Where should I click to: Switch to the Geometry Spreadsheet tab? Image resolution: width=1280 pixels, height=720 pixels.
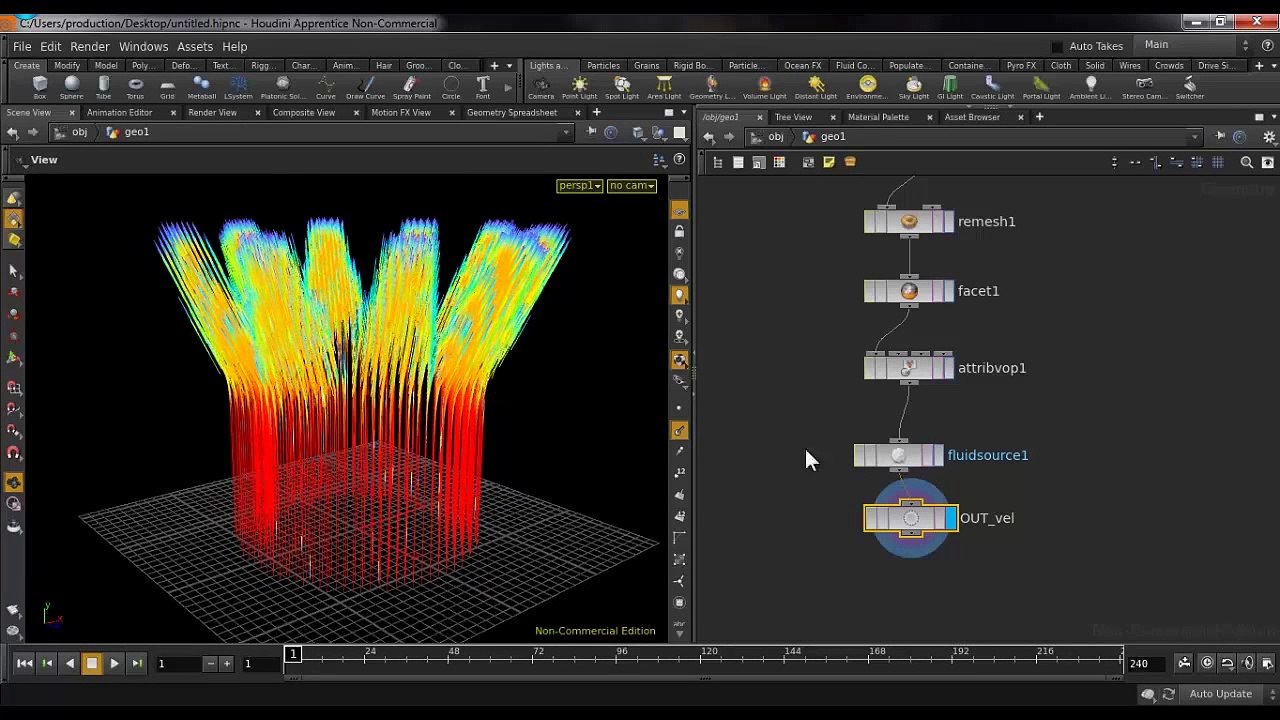(x=512, y=113)
